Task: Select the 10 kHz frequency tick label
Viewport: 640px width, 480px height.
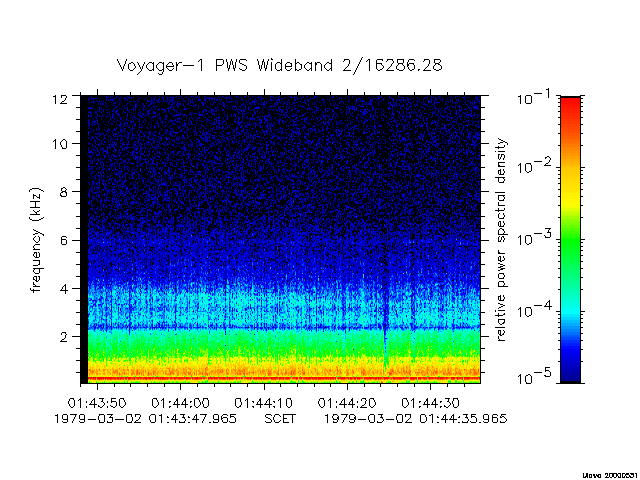Action: click(60, 144)
